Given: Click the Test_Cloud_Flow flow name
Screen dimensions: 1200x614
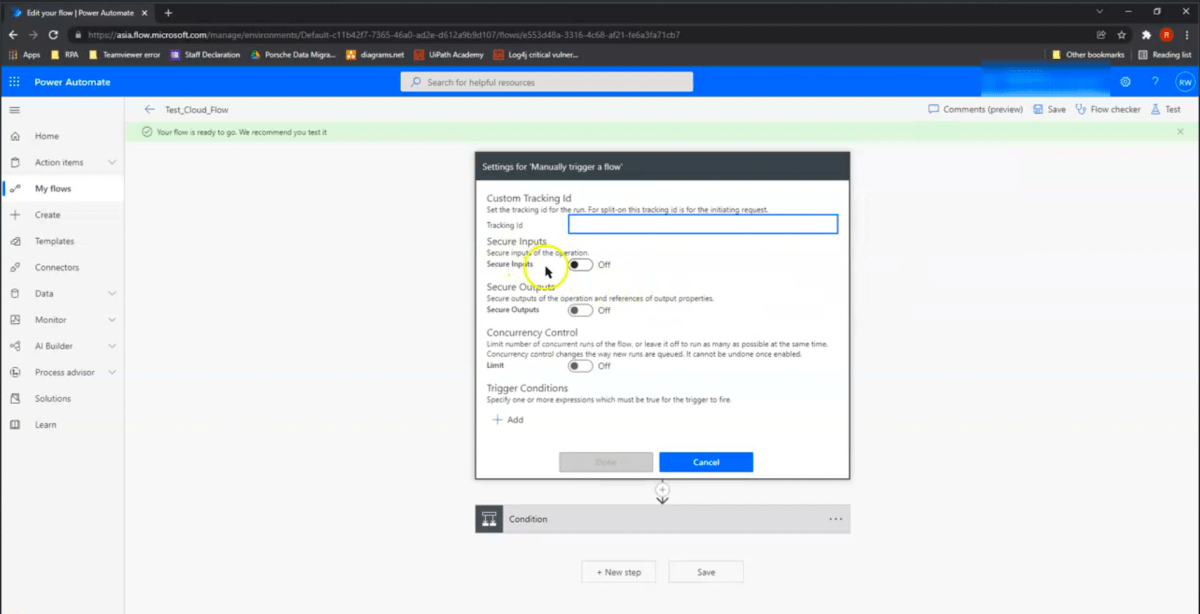Looking at the screenshot, I should (197, 110).
